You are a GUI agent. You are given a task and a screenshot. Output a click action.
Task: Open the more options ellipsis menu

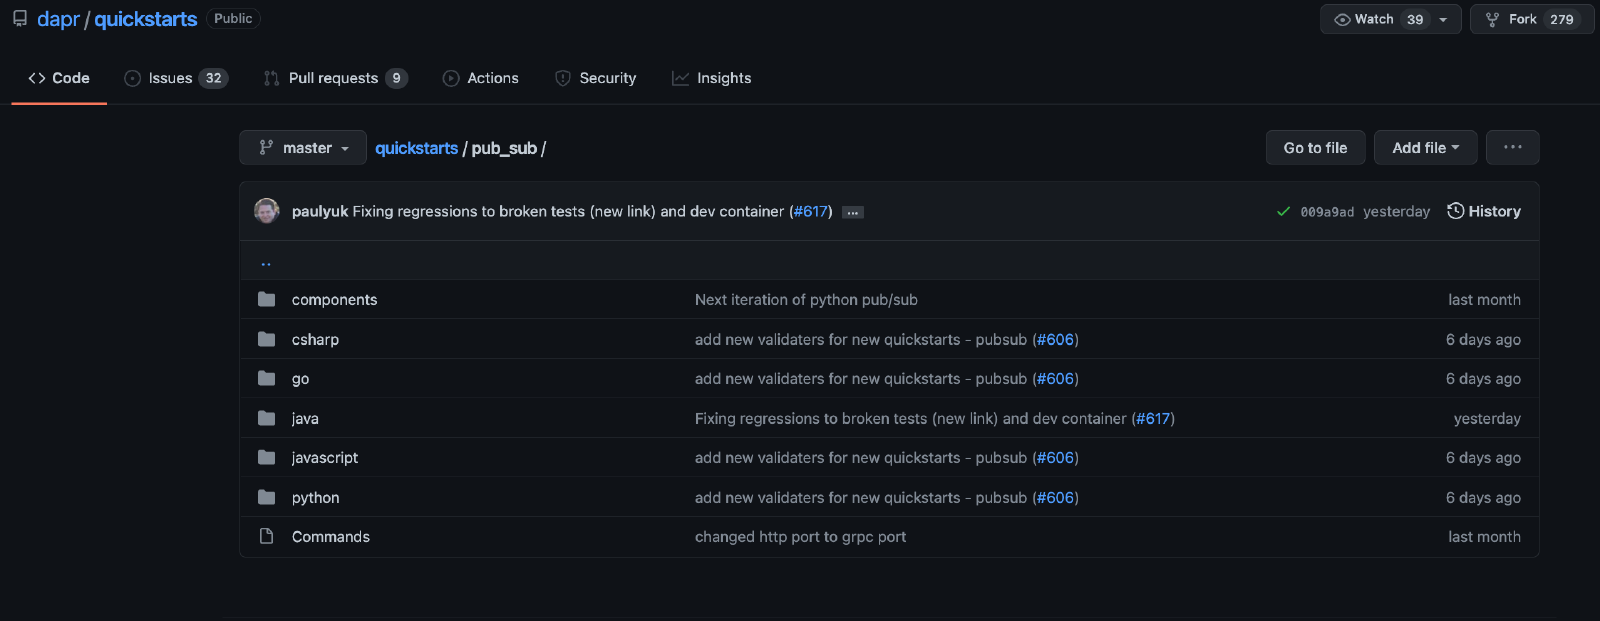coord(1512,148)
